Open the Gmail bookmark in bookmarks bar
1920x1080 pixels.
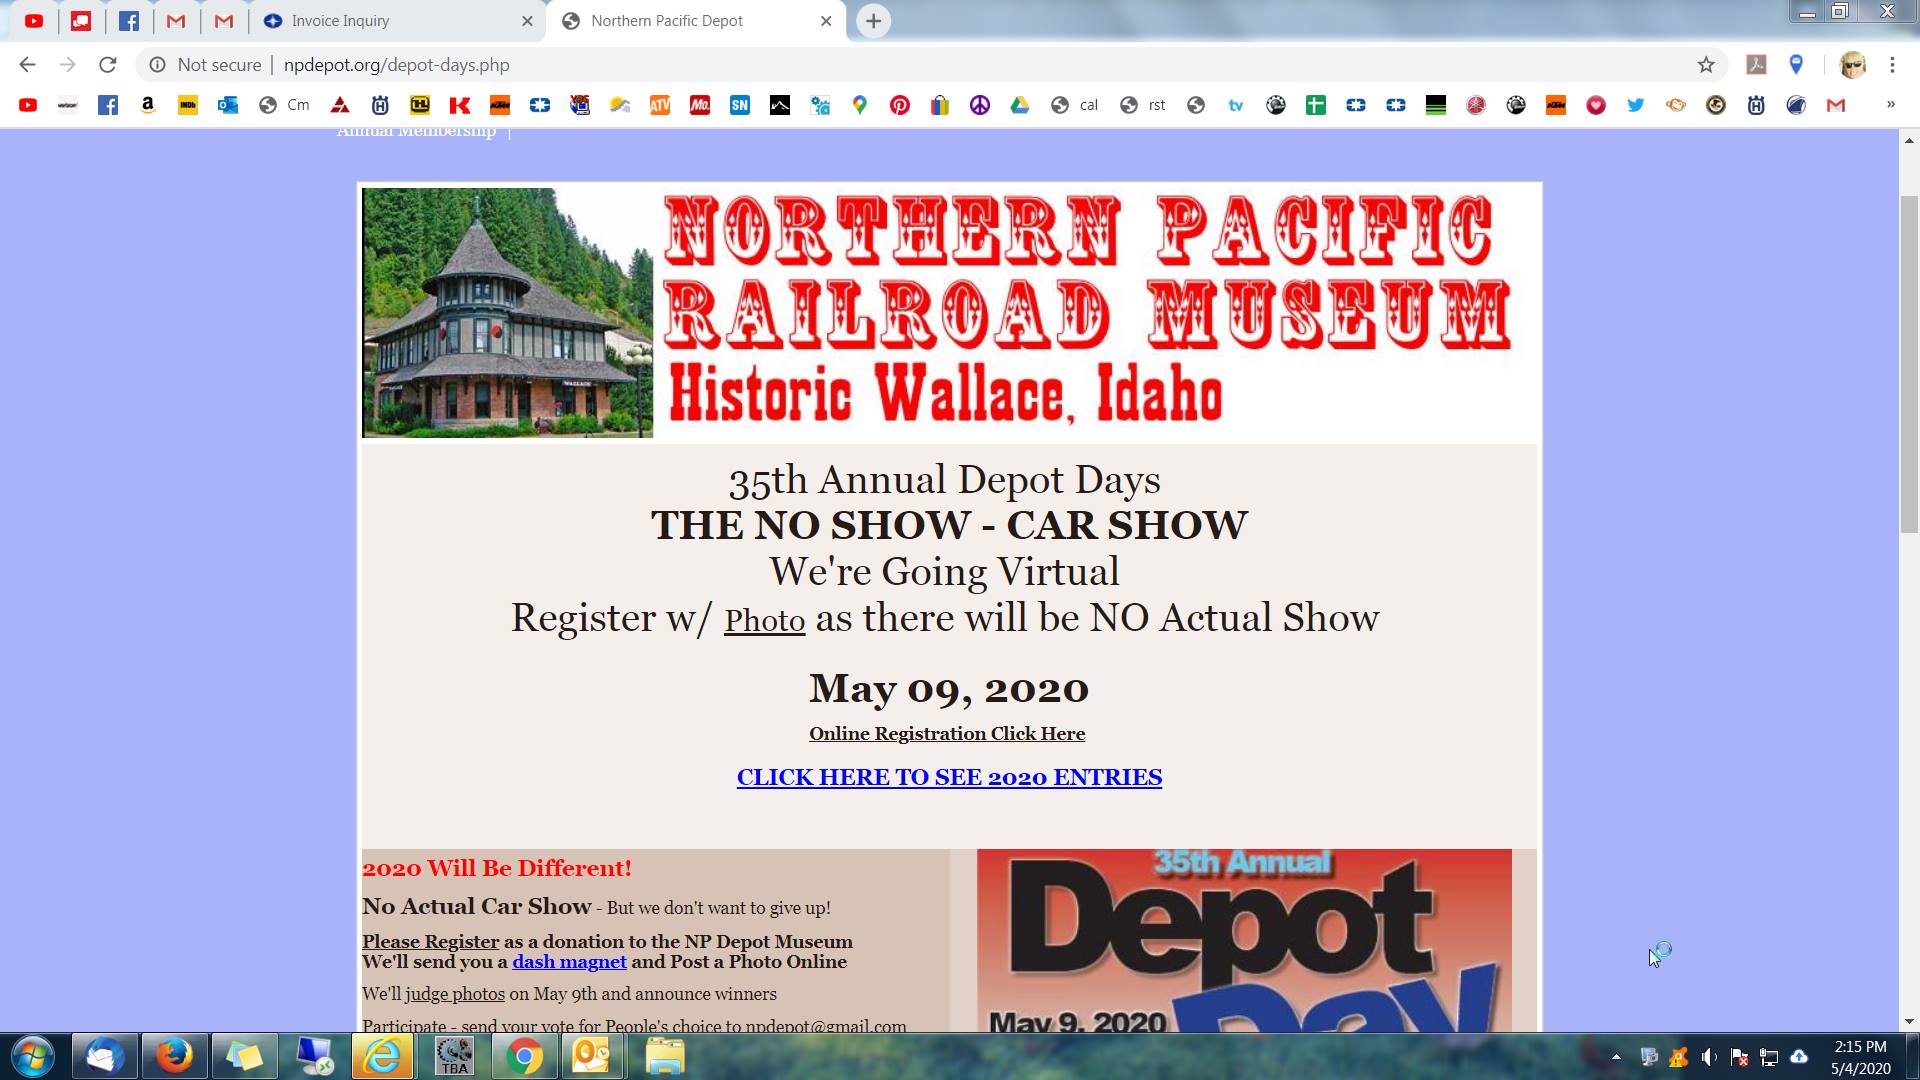pos(1836,105)
